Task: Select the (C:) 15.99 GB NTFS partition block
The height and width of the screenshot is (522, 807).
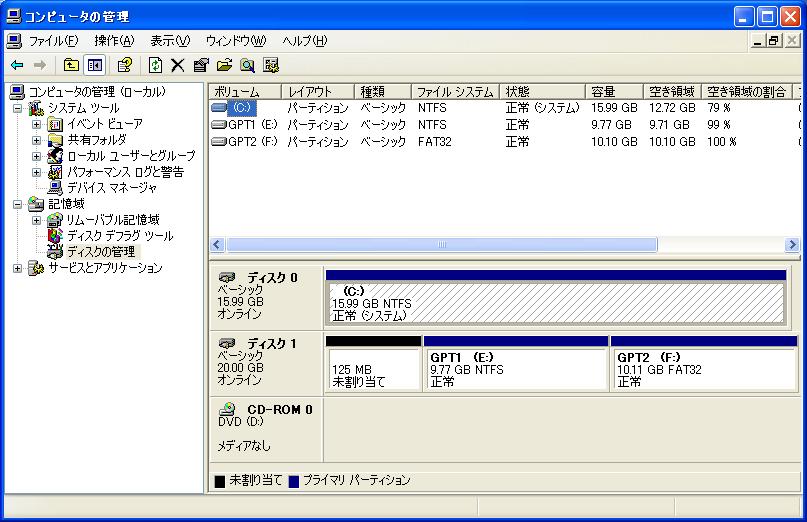Action: click(x=556, y=298)
